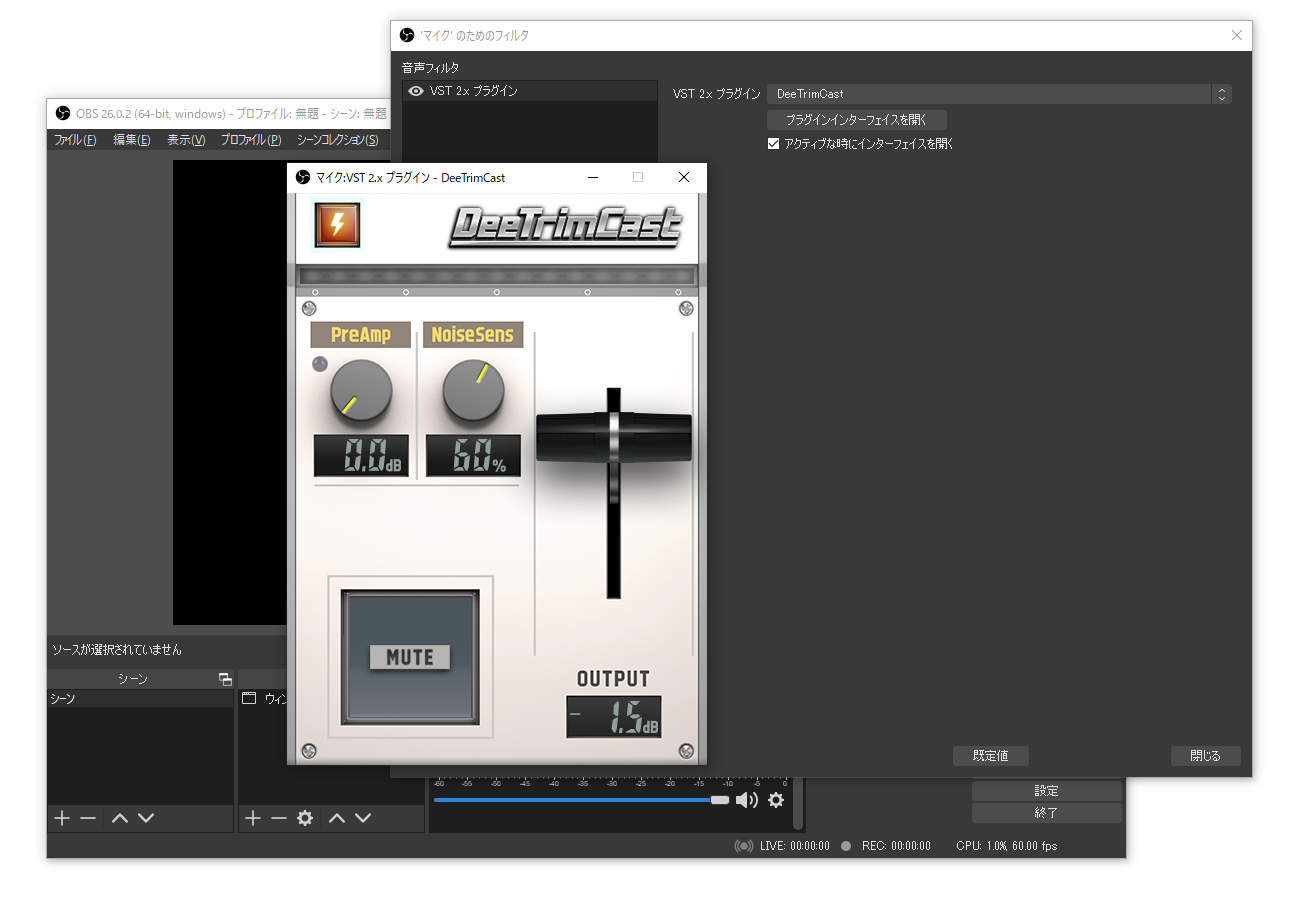Toggle the eye icon for VST 2.x plugin filter
The width and height of the screenshot is (1300, 903).
416,91
